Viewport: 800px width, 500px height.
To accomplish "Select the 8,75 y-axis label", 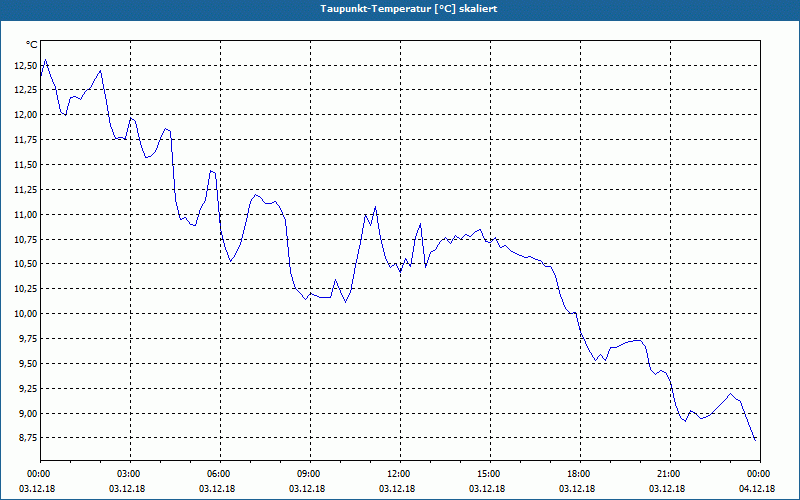I will tap(28, 438).
